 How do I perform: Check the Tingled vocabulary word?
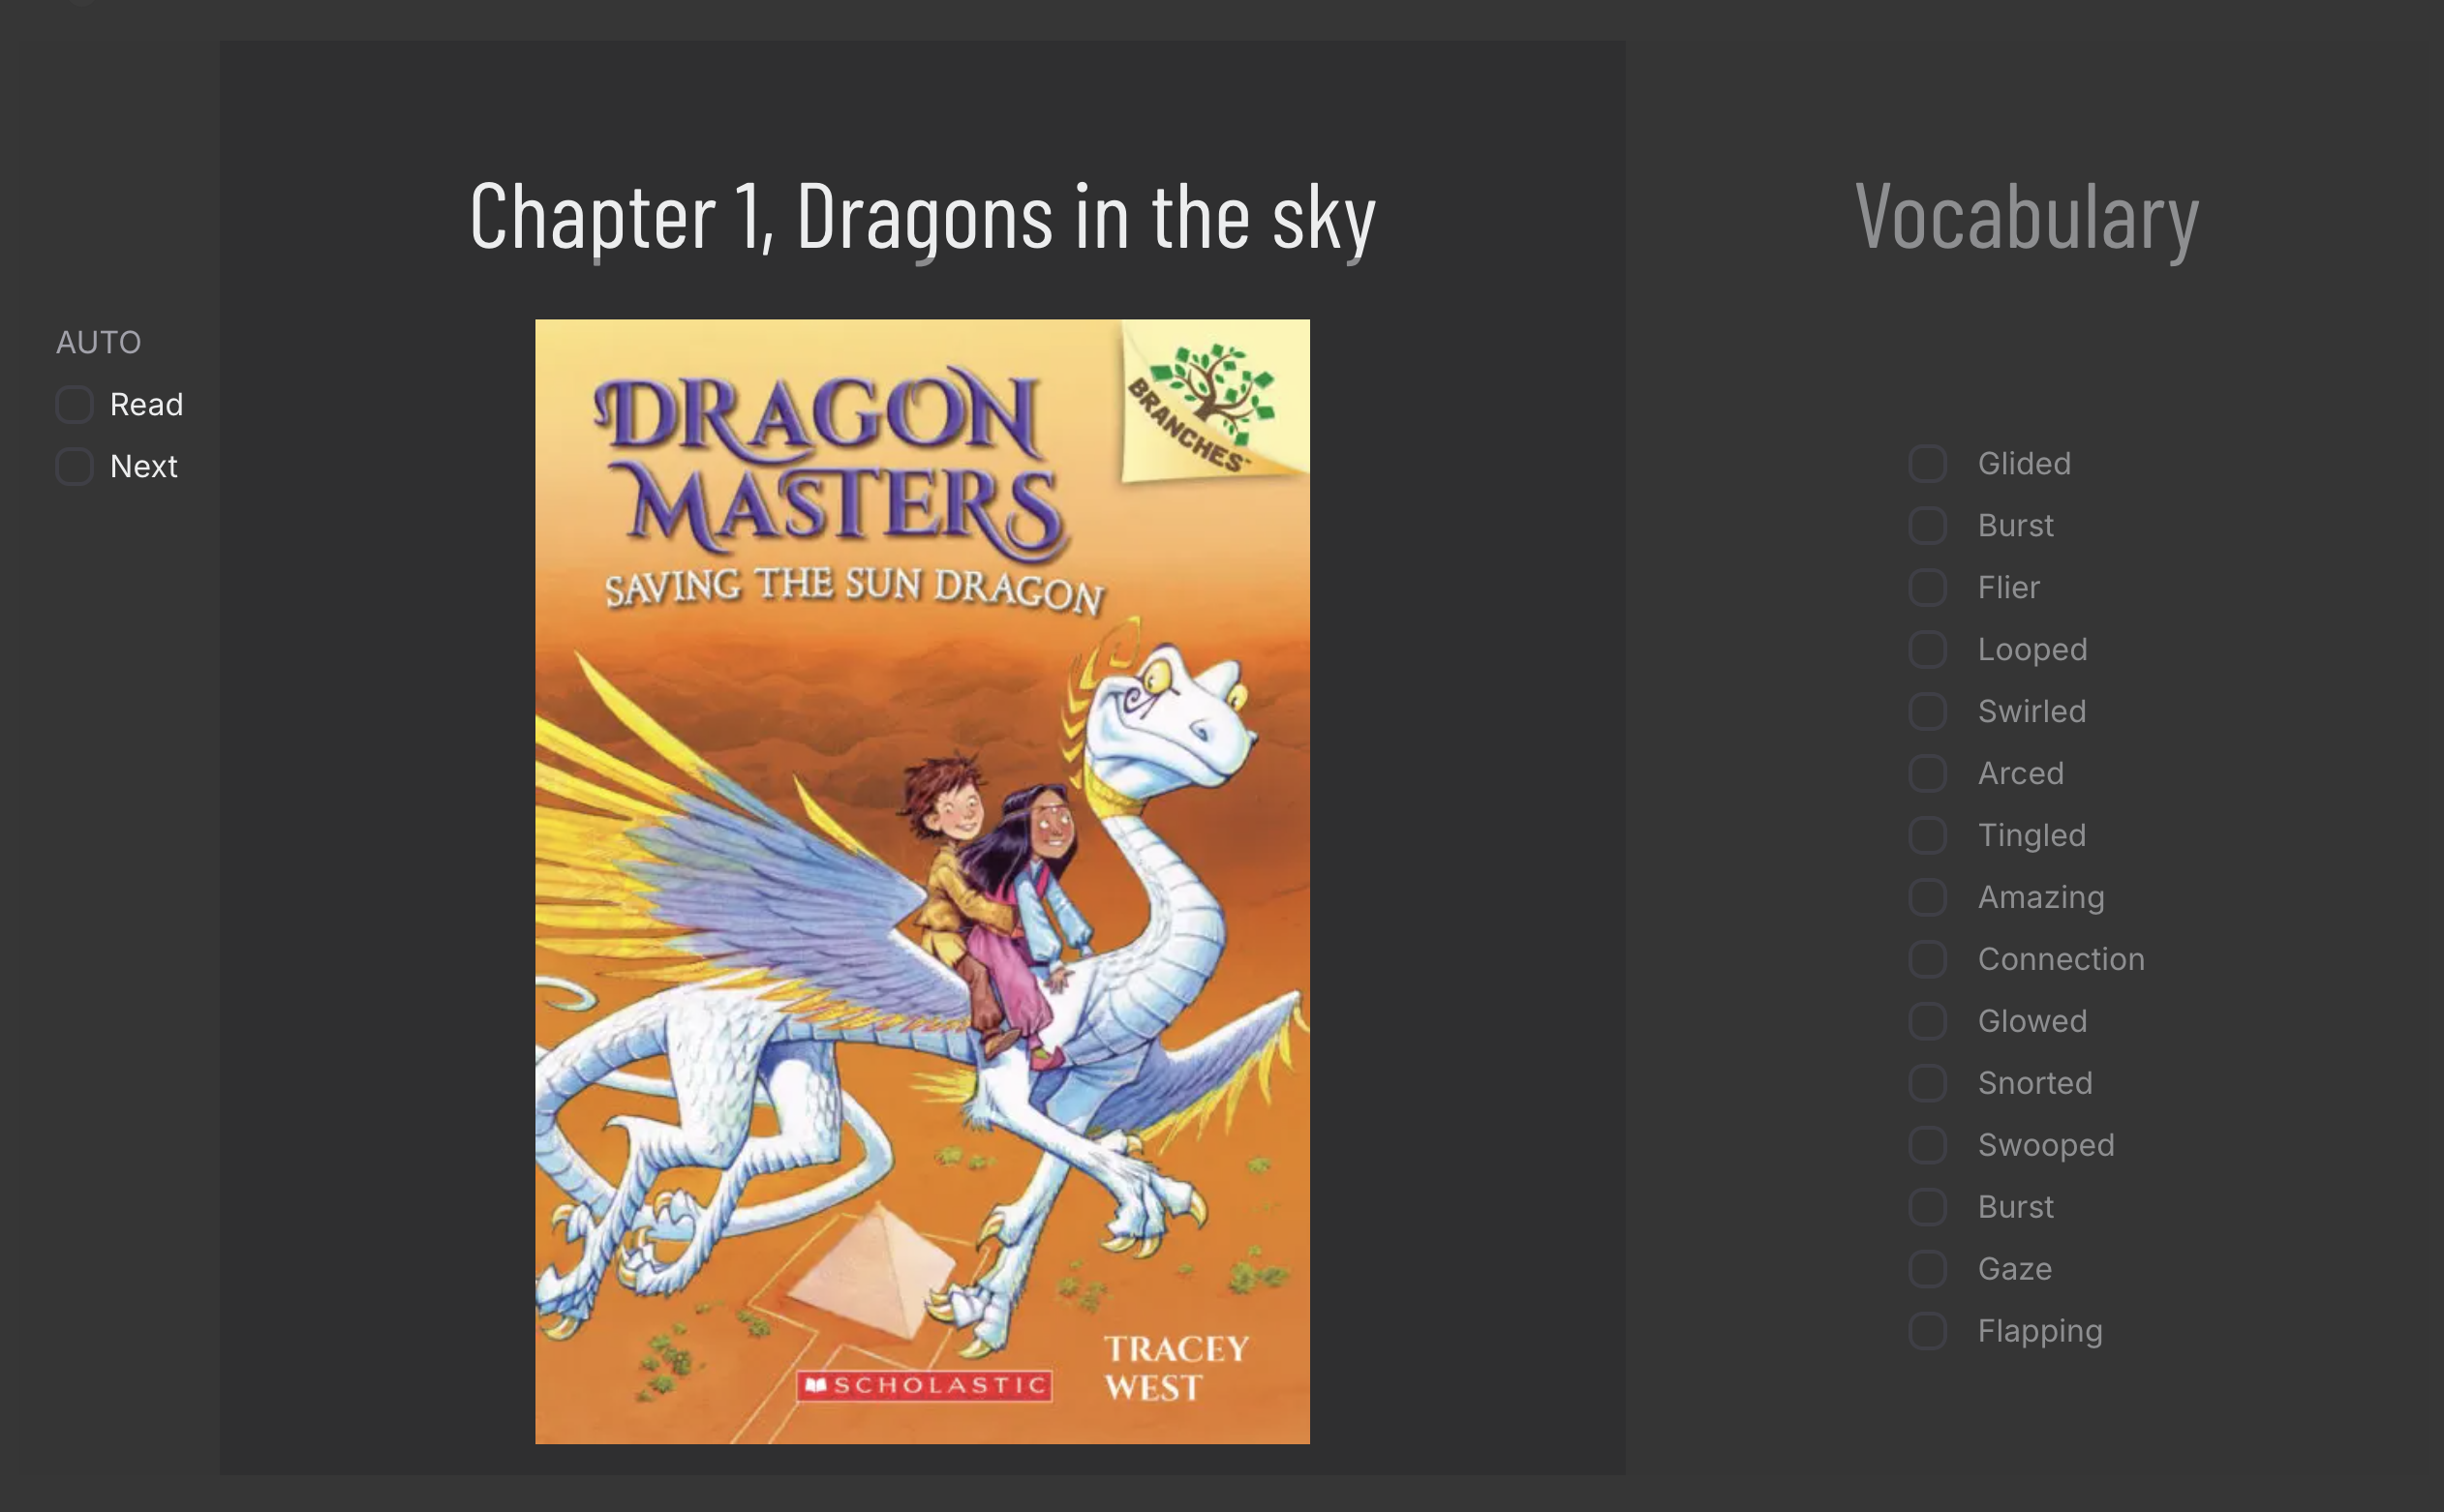(1927, 836)
